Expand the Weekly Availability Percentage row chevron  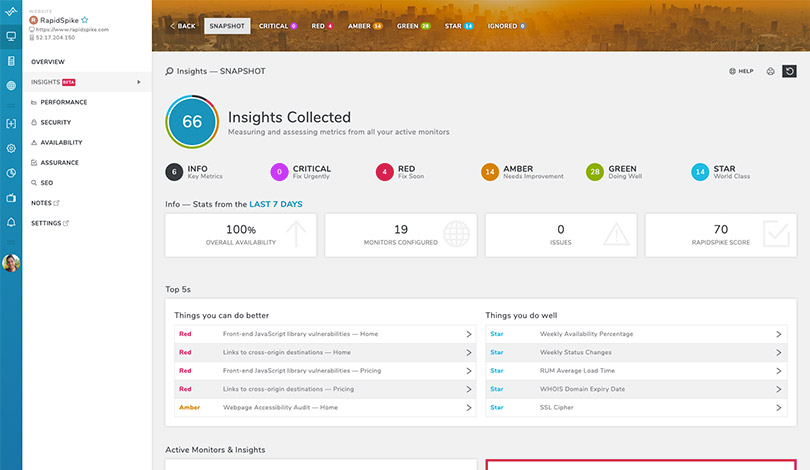pos(778,334)
